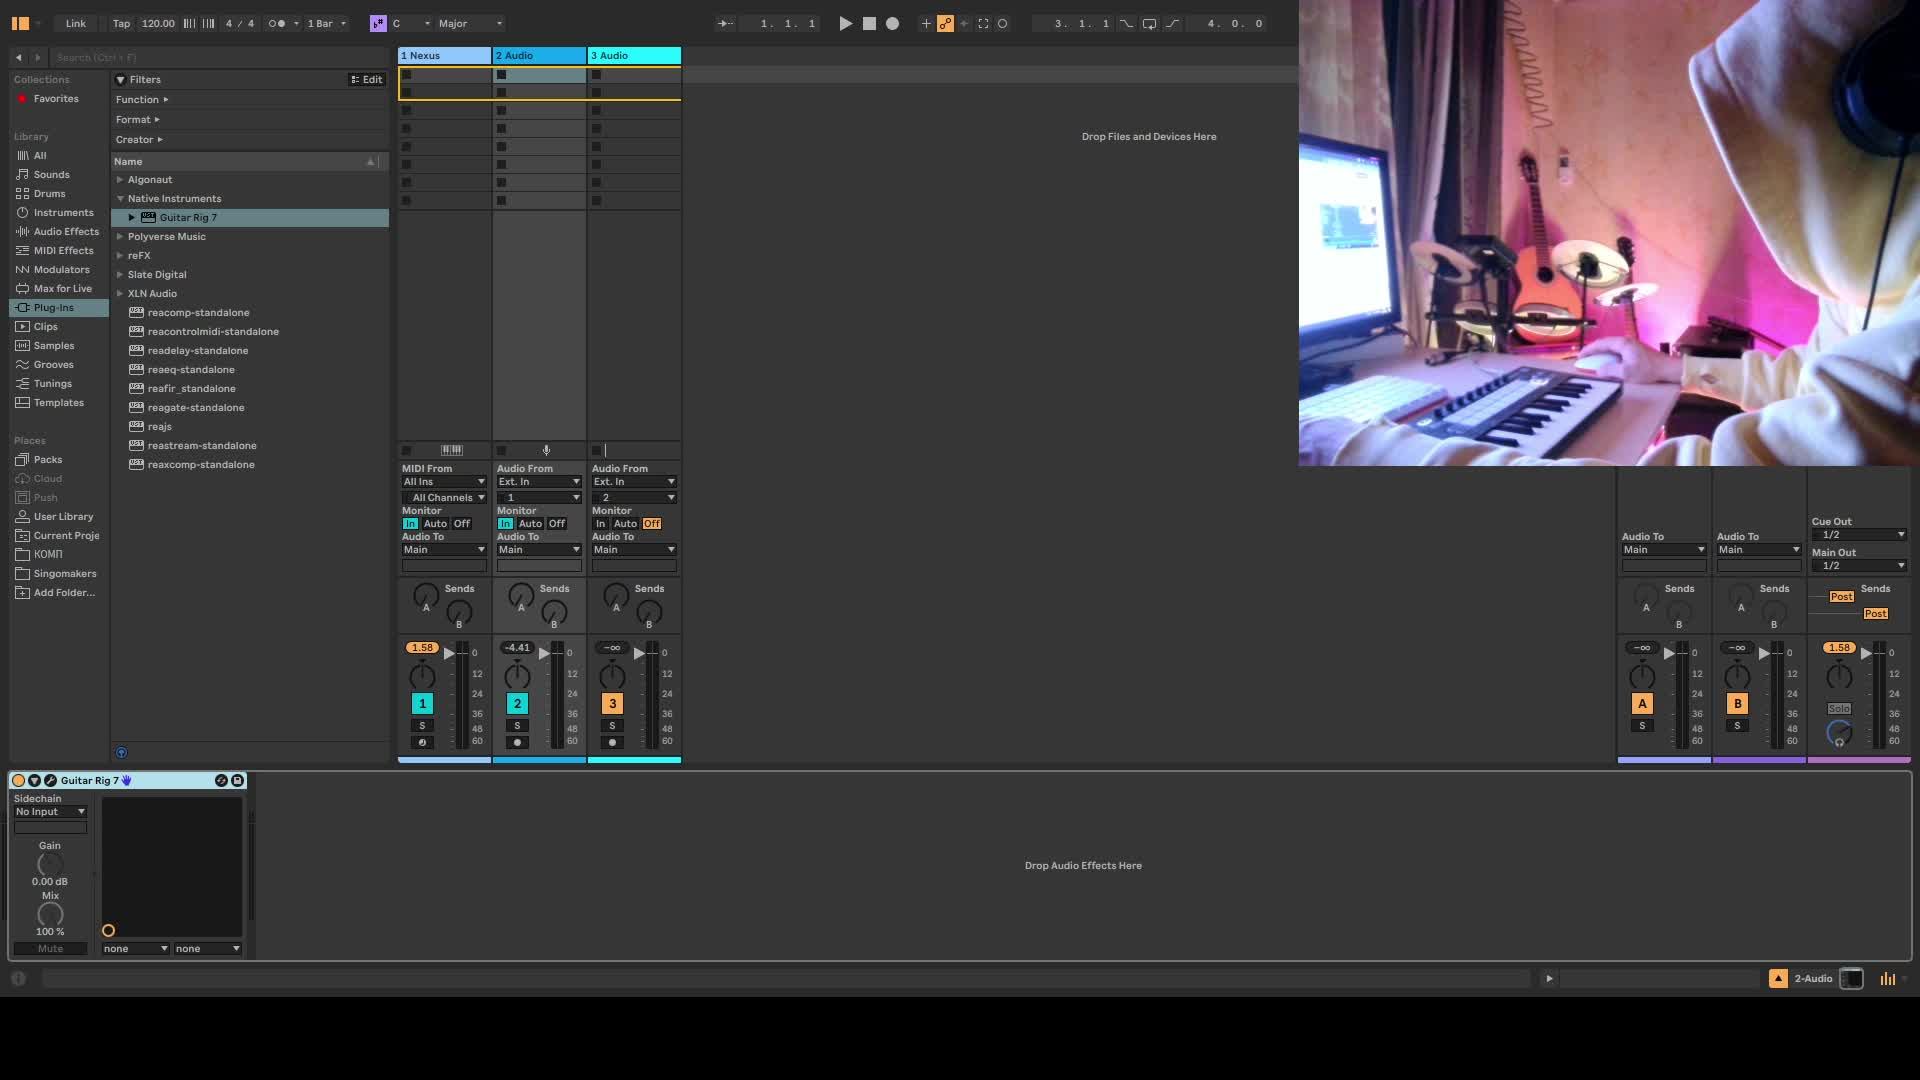This screenshot has height=1080, width=1920.
Task: Set track 3 Monitor to Auto
Action: coord(625,524)
